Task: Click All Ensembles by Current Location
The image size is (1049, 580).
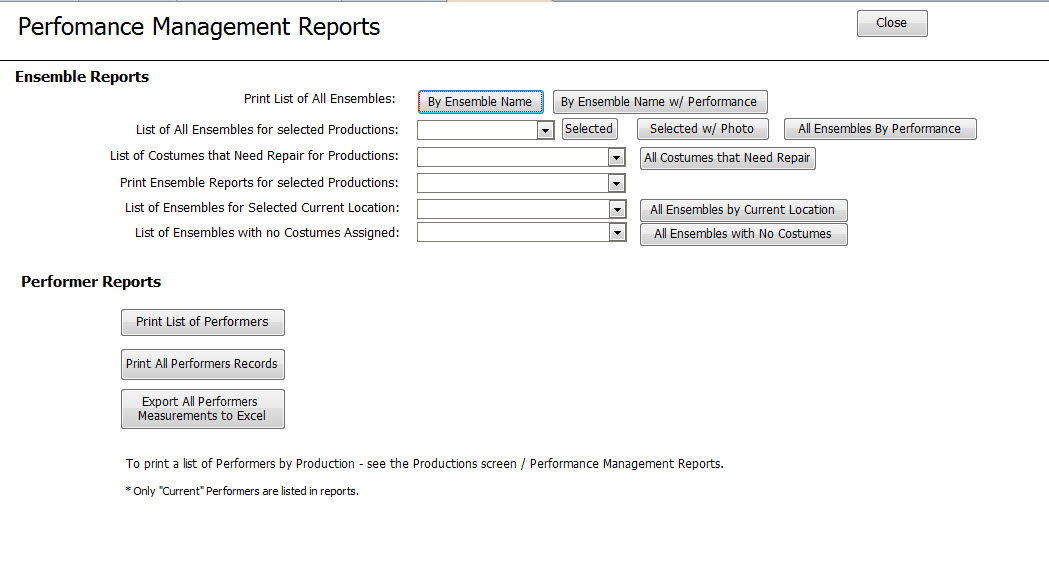Action: [743, 210]
